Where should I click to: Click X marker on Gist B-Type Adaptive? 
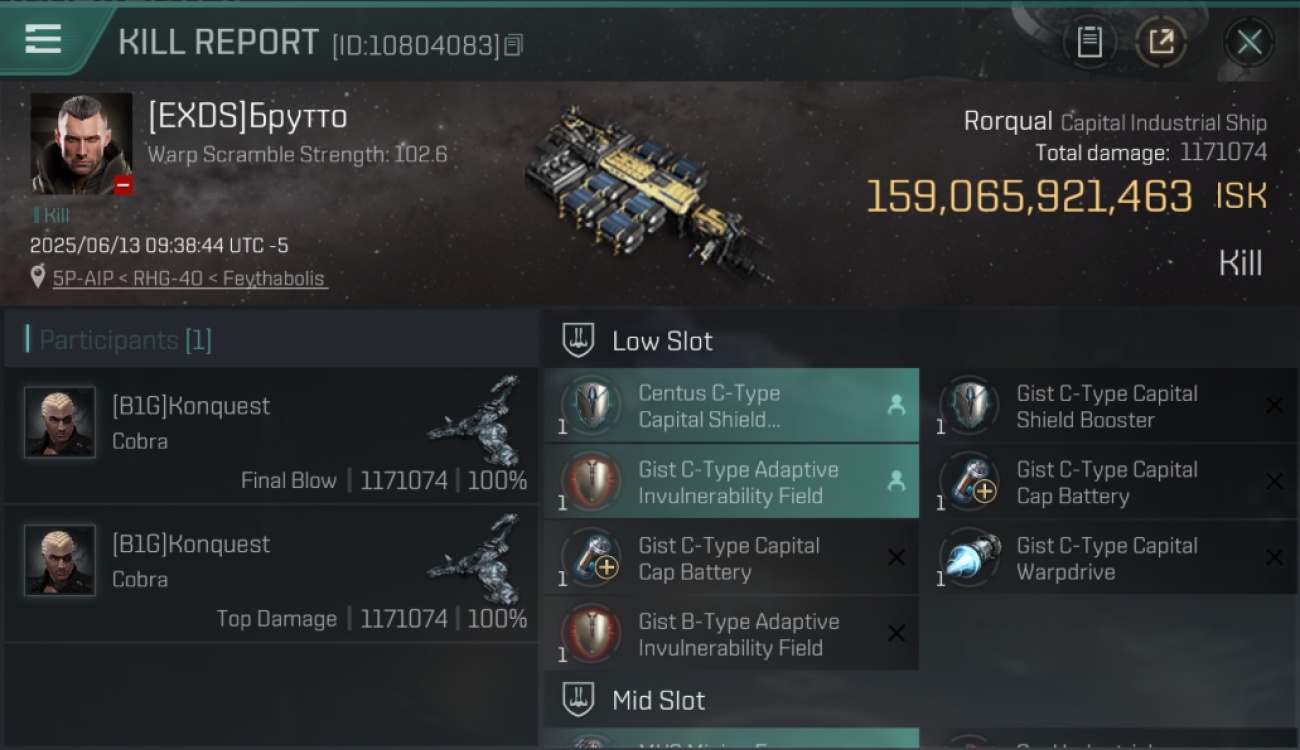(x=896, y=633)
